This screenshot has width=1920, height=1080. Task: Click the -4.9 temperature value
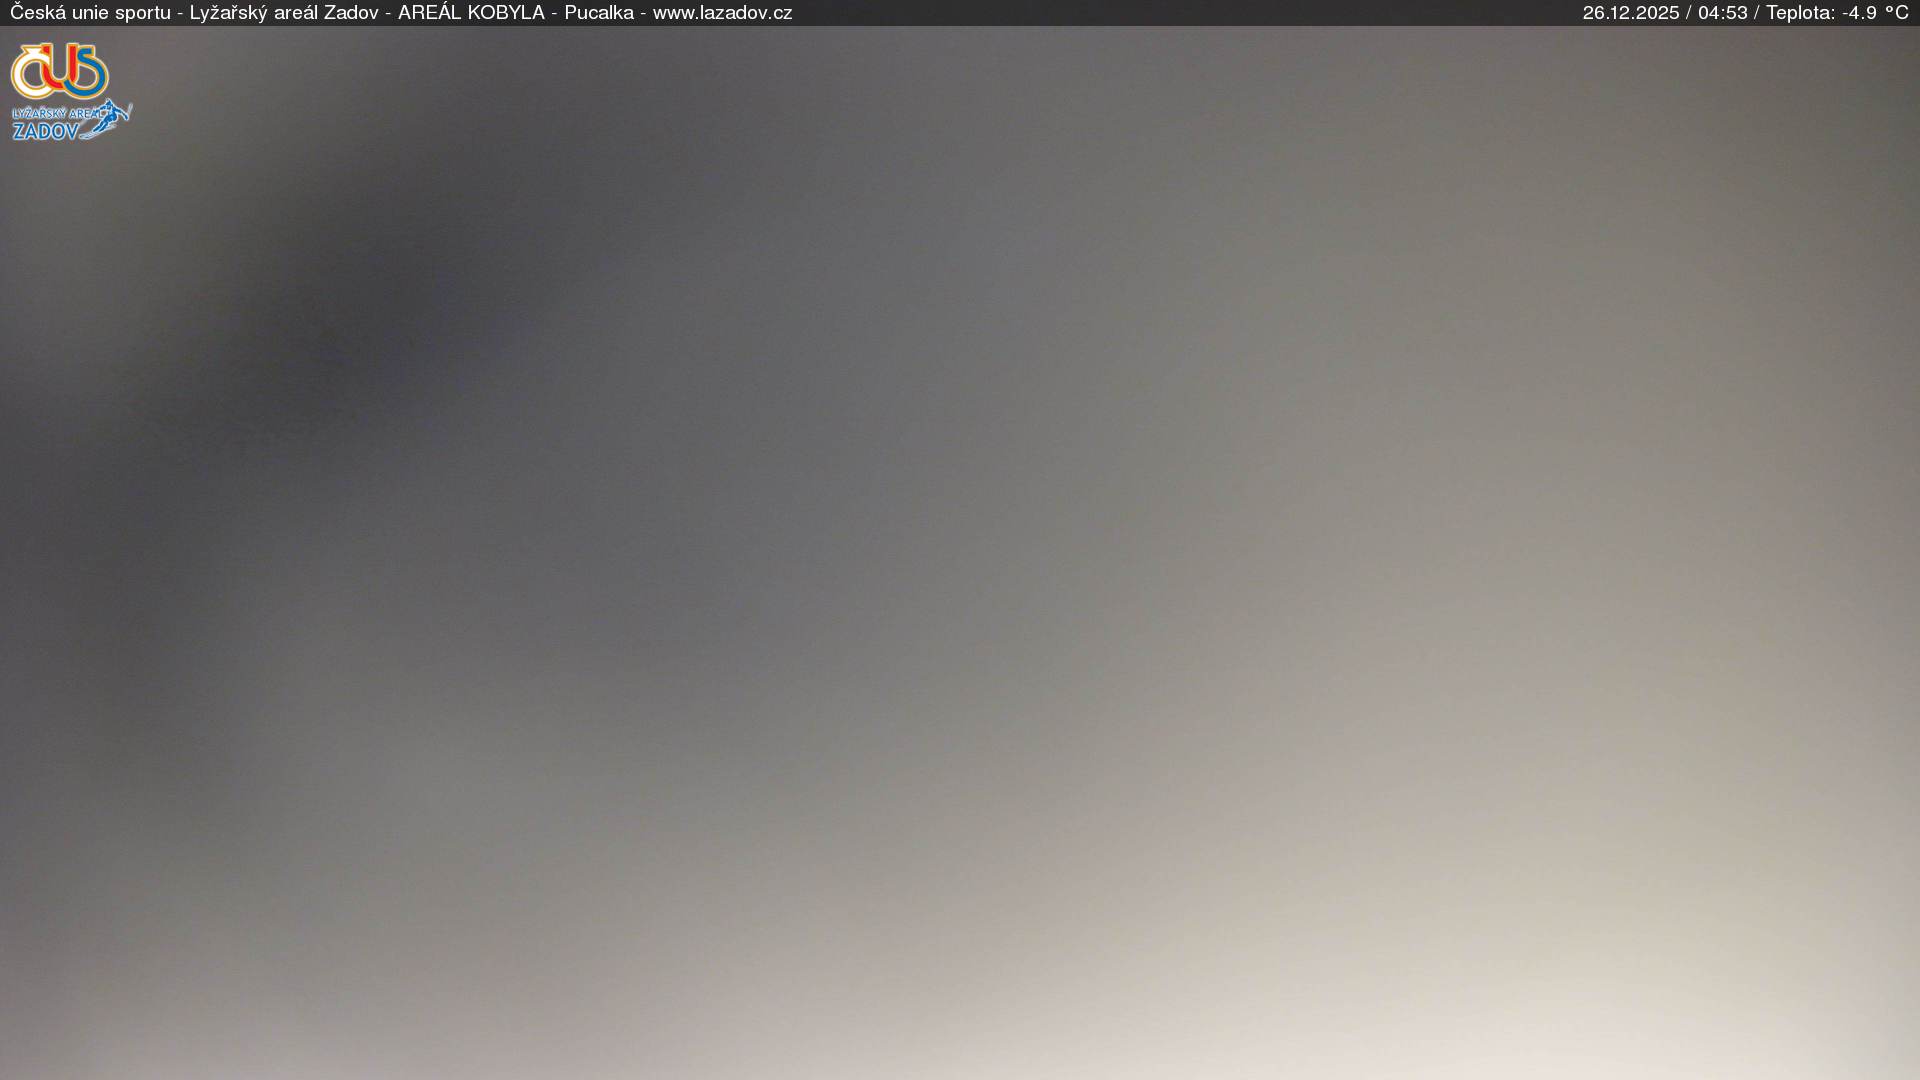(x=1859, y=13)
